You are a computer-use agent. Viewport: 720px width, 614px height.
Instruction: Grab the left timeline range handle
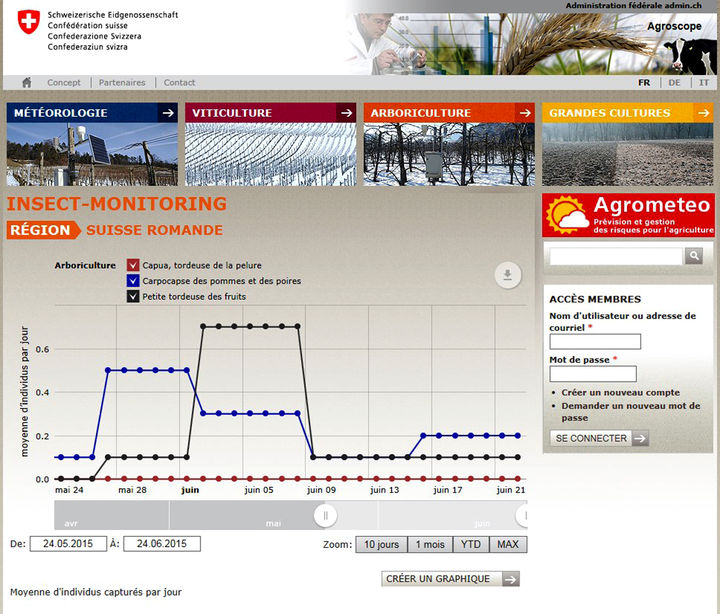[325, 515]
